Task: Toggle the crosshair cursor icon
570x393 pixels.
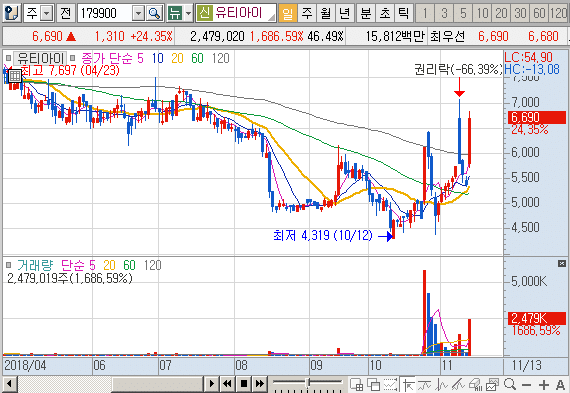Action: point(408,385)
